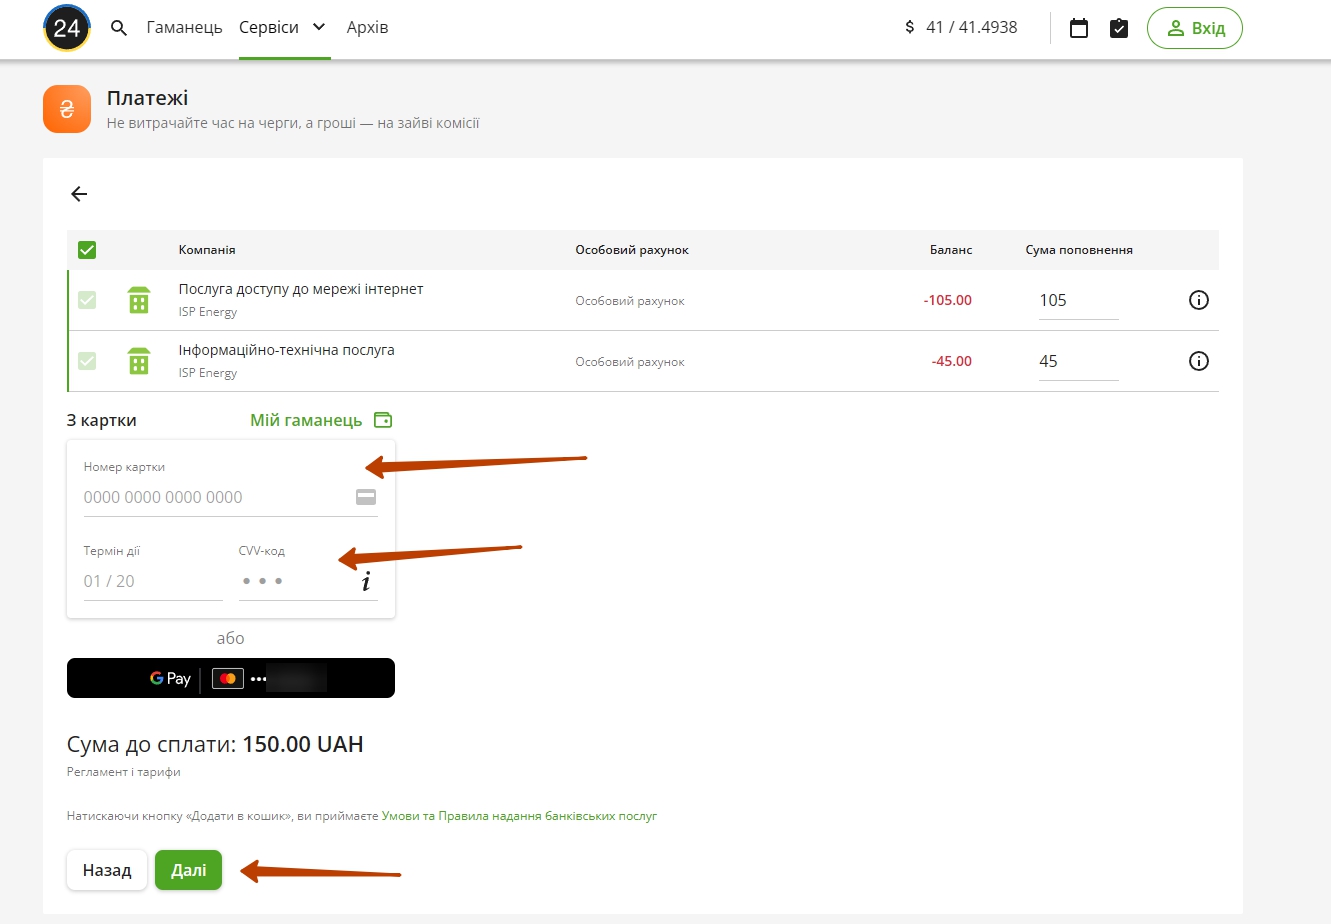Click the exchange rate 41 / 41.4938

pos(972,28)
